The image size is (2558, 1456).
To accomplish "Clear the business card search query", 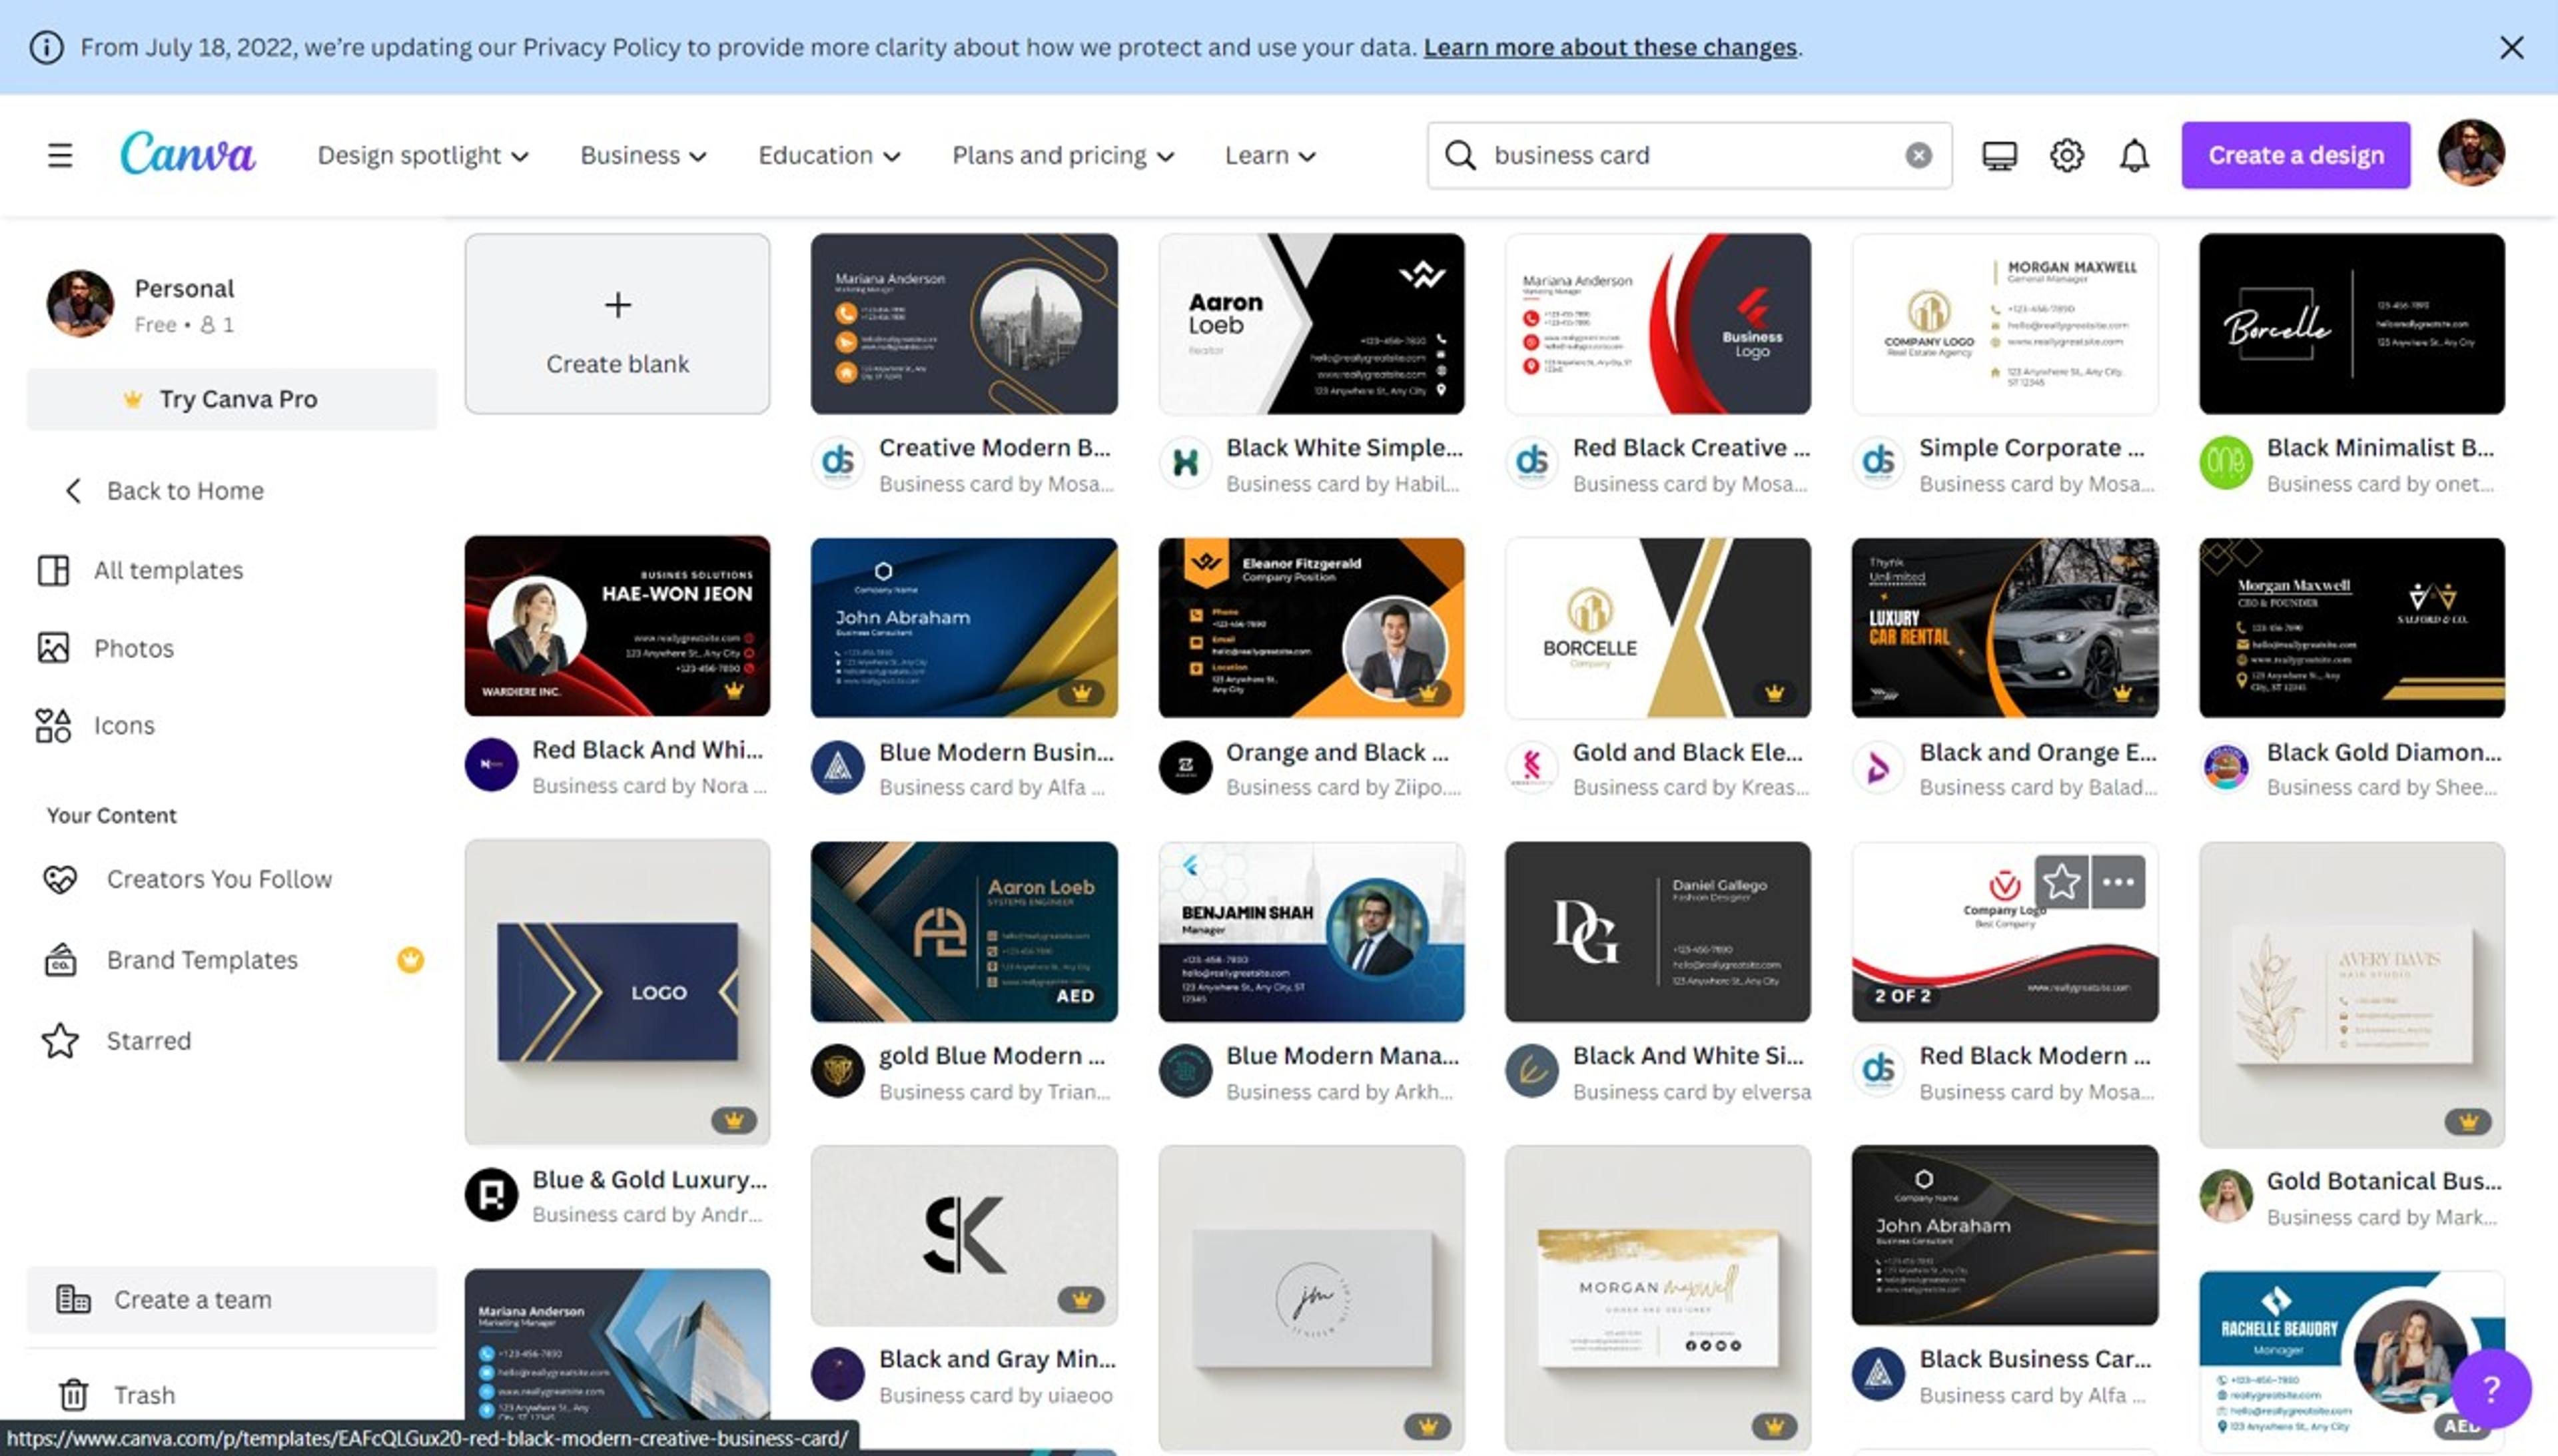I will coord(1918,154).
